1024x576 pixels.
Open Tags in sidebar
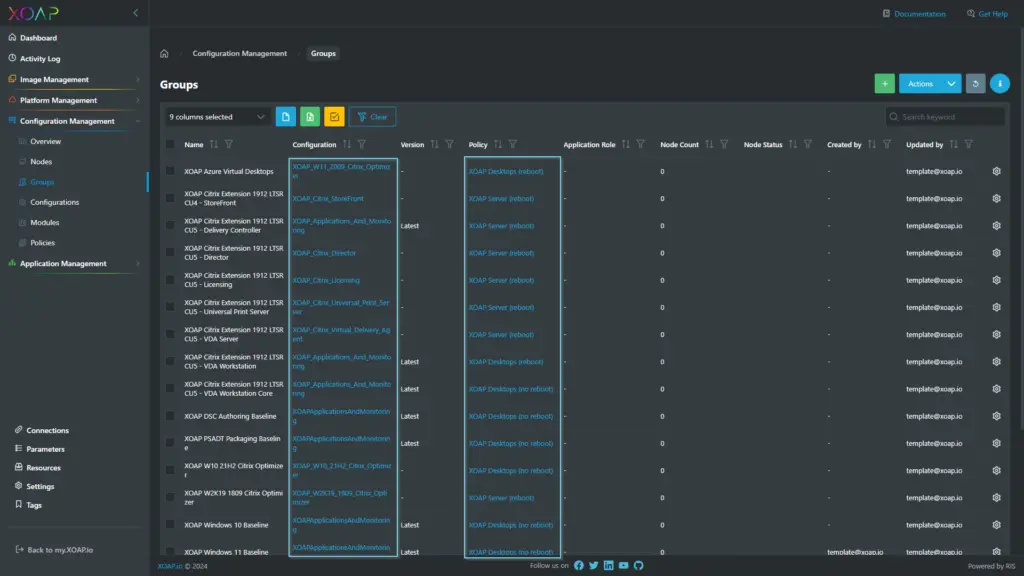tap(34, 505)
